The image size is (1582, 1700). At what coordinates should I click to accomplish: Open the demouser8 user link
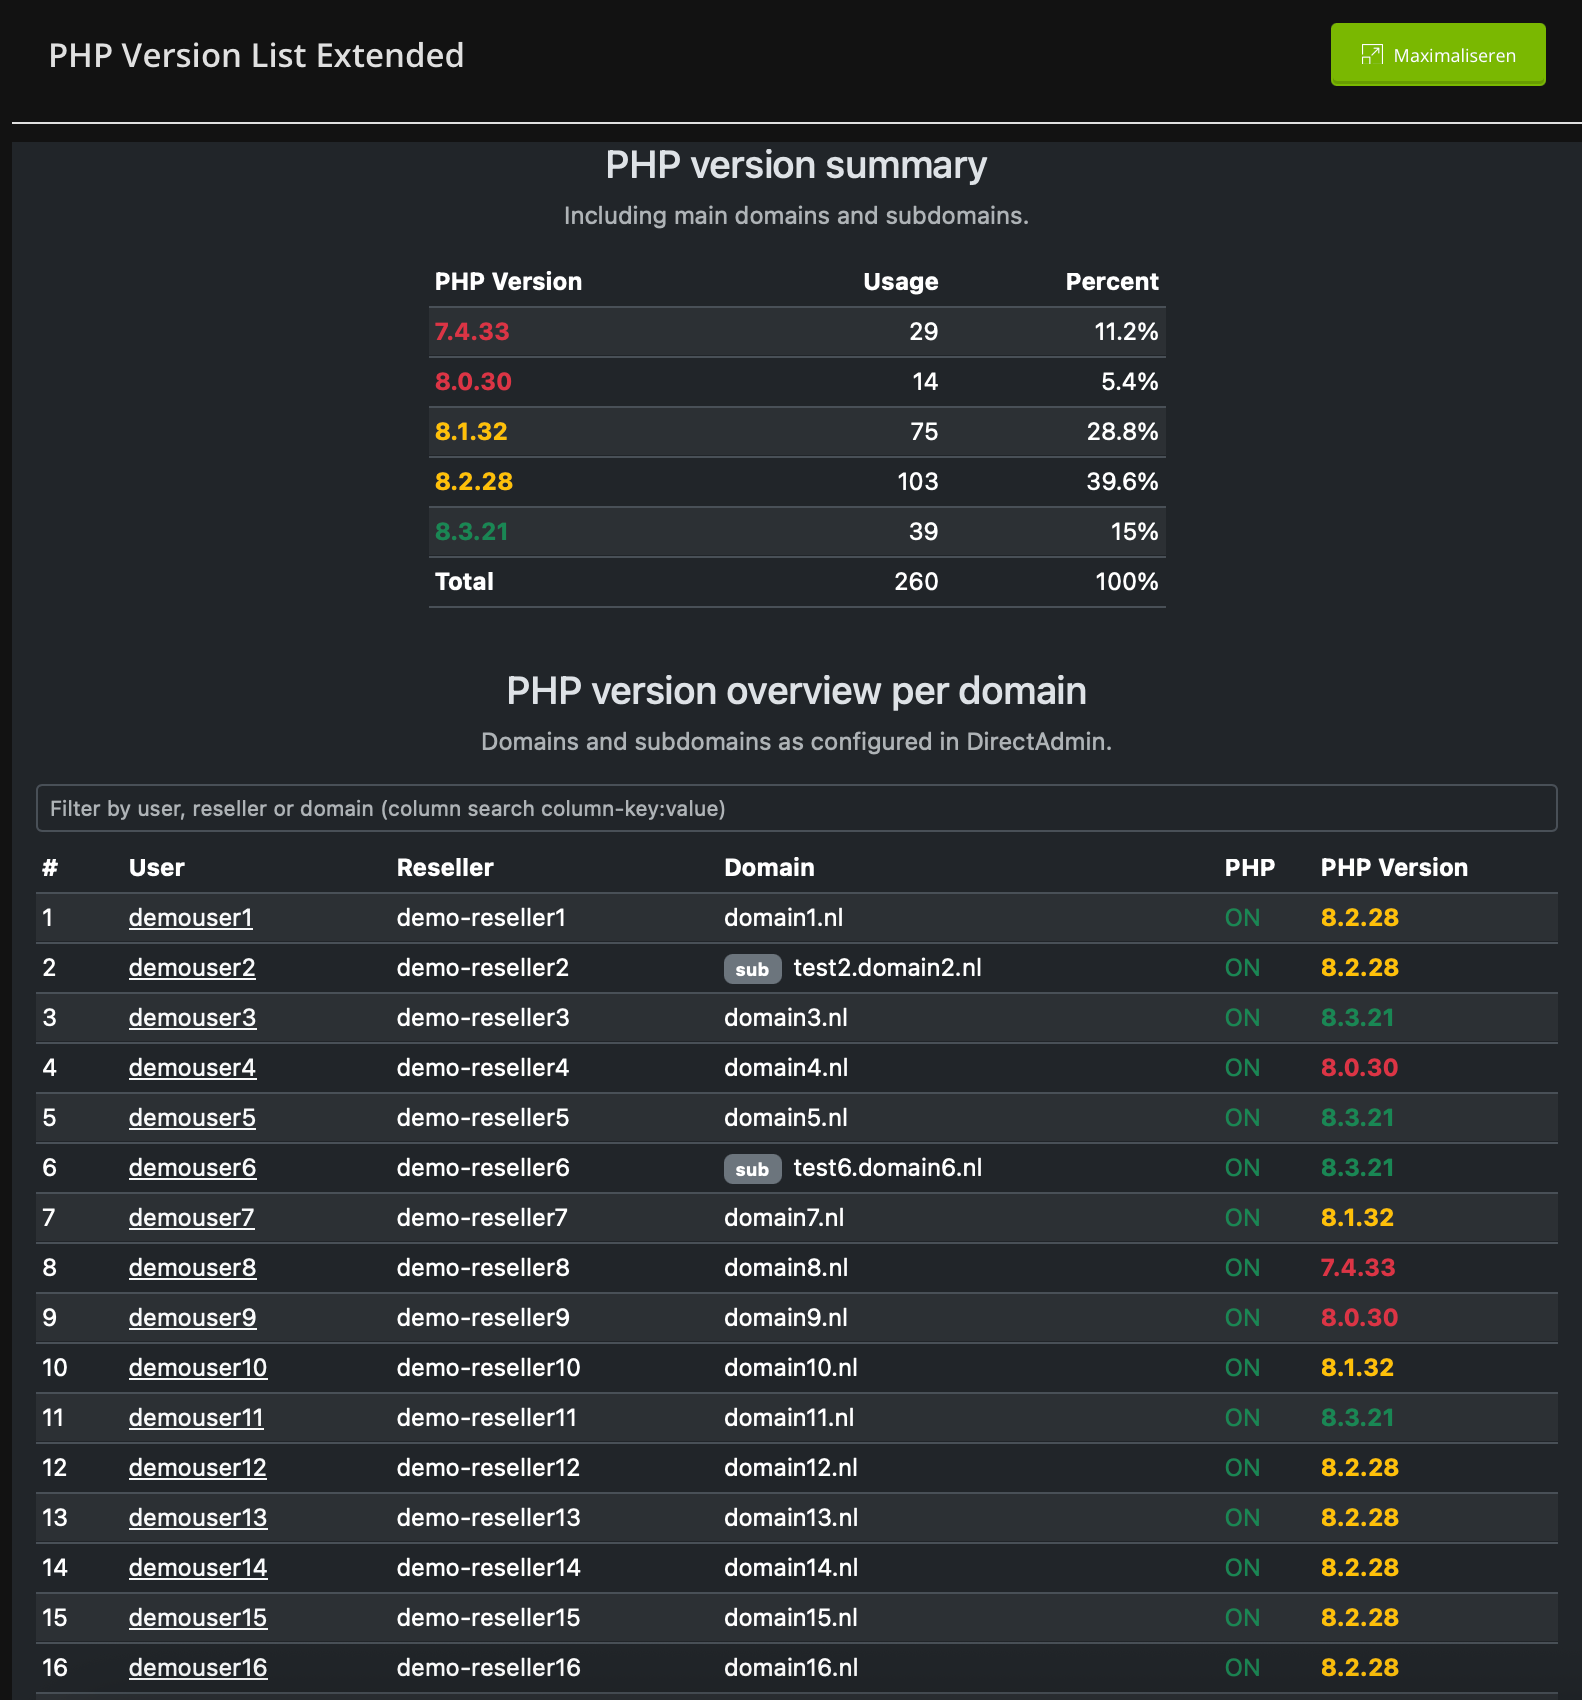point(192,1267)
